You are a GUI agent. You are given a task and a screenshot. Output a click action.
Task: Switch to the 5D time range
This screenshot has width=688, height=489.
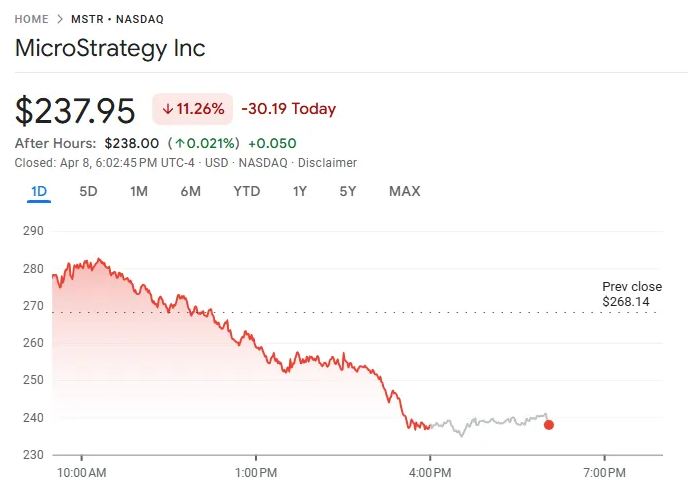(x=88, y=191)
